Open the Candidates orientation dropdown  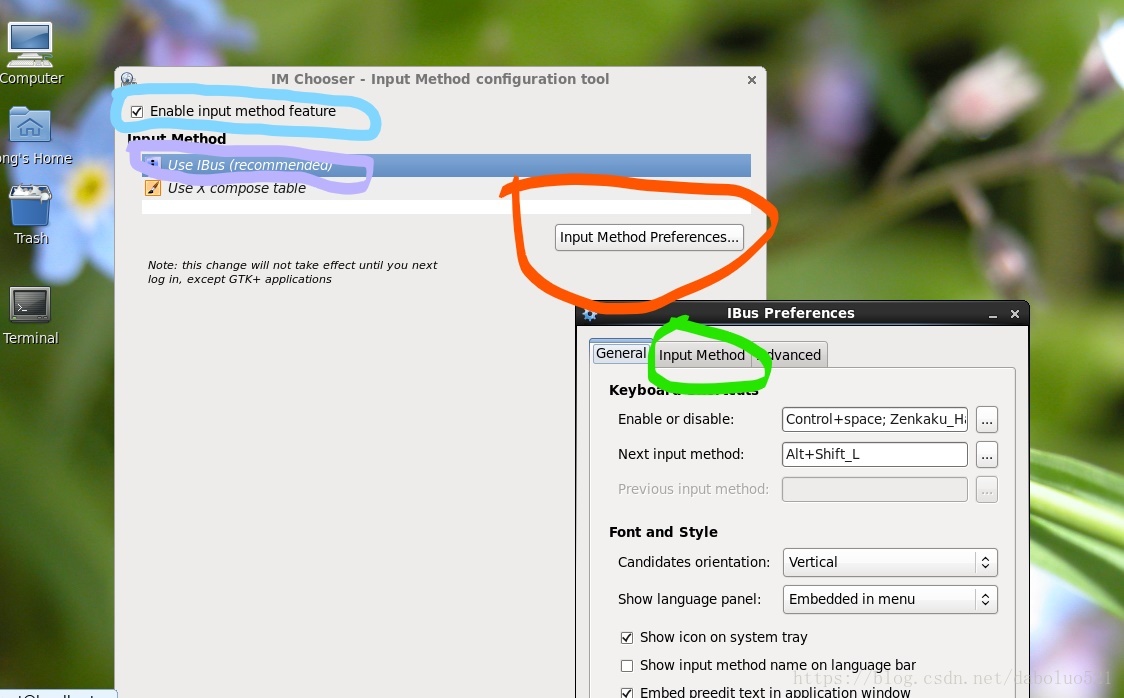click(x=890, y=563)
